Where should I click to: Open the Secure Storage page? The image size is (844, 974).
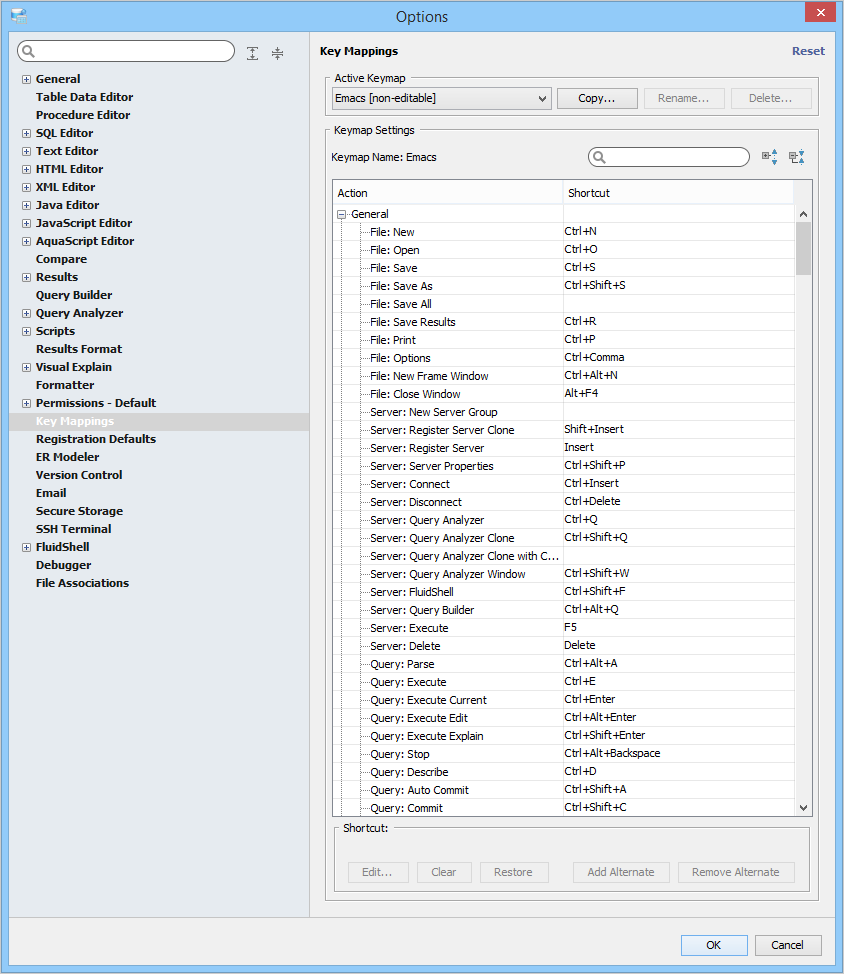pyautogui.click(x=79, y=511)
